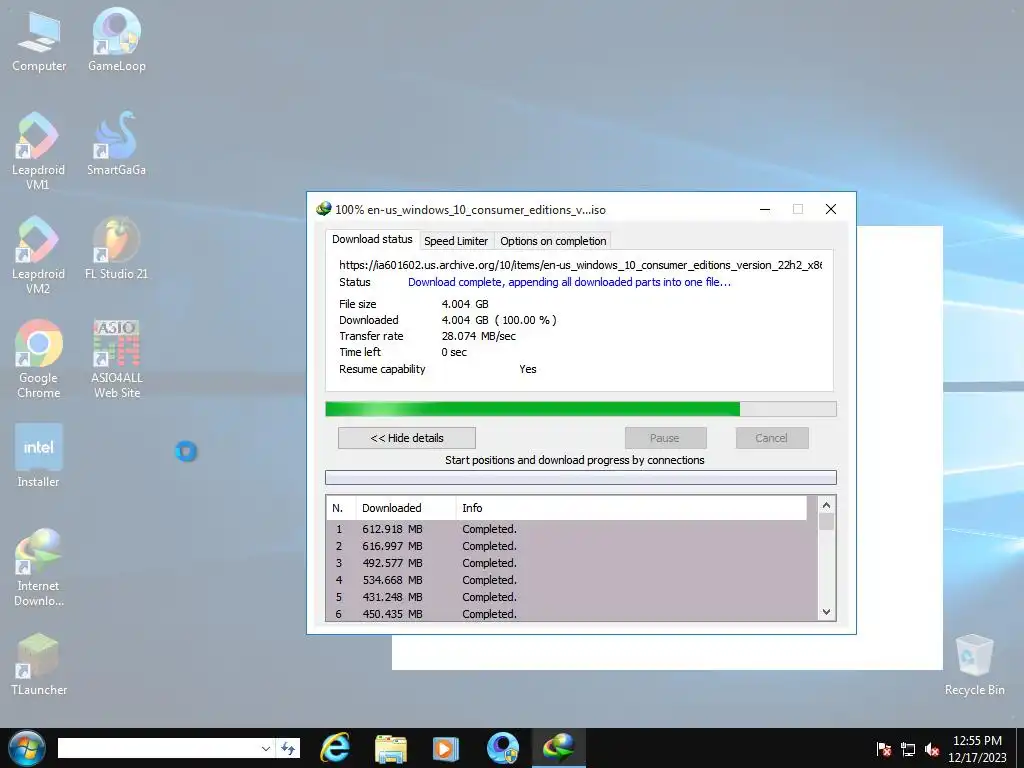Click the muted volume tray icon

coord(932,749)
